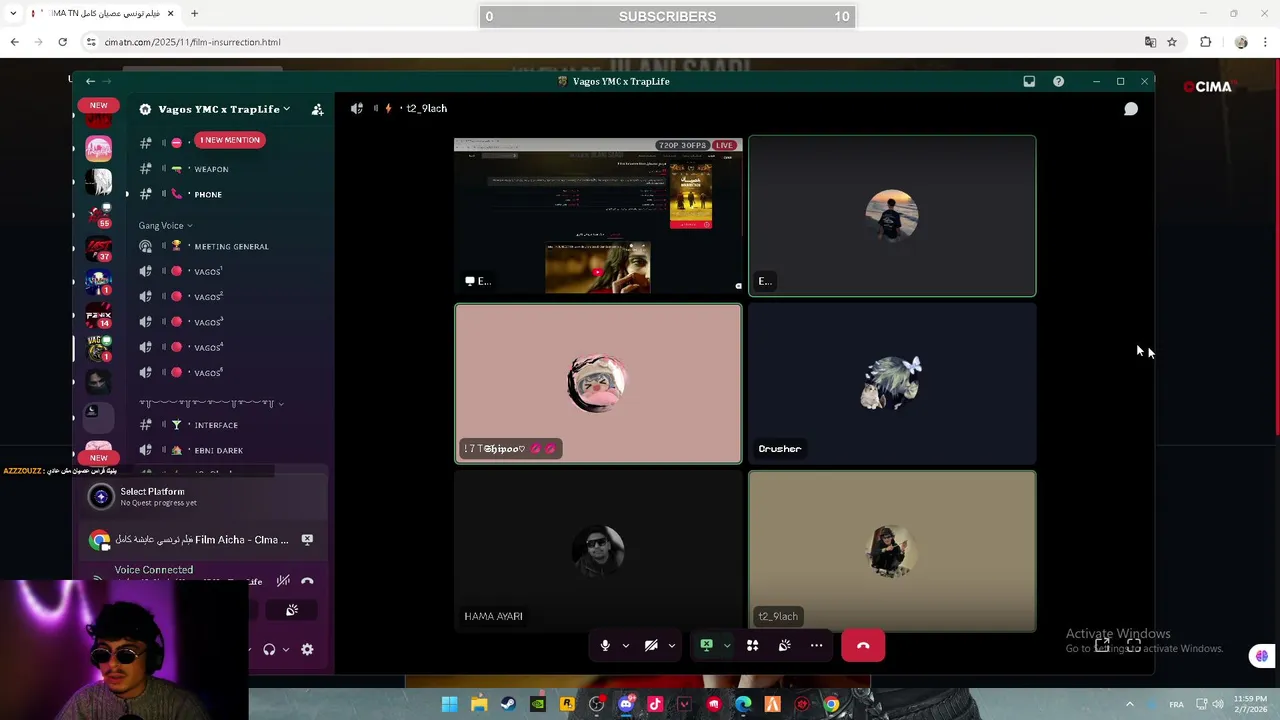The width and height of the screenshot is (1280, 720).
Task: Open camera options arrow
Action: tap(672, 646)
